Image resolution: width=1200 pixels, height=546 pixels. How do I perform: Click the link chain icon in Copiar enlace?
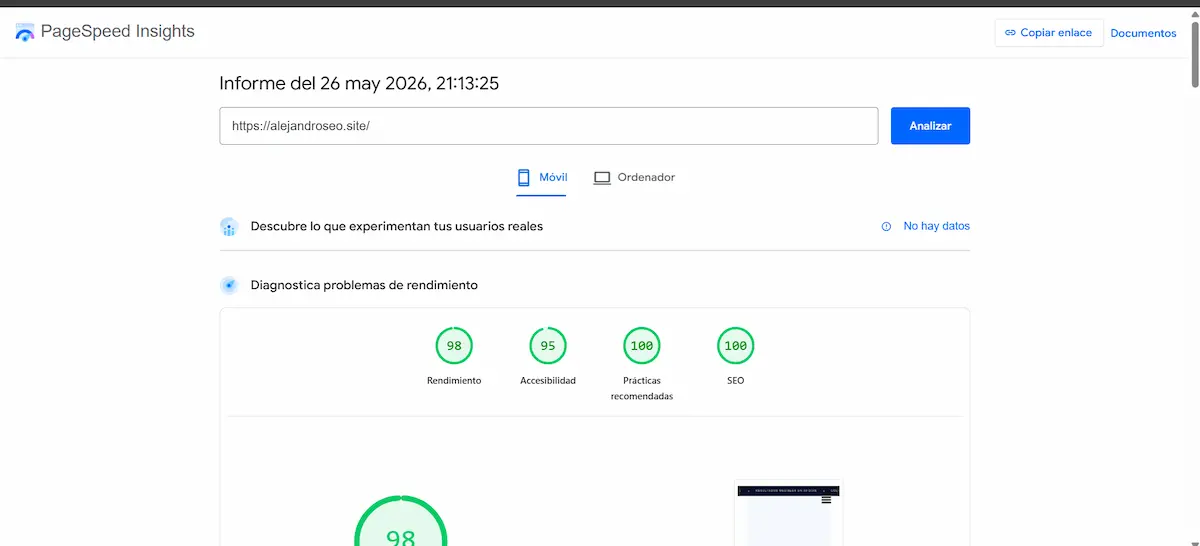[1011, 33]
